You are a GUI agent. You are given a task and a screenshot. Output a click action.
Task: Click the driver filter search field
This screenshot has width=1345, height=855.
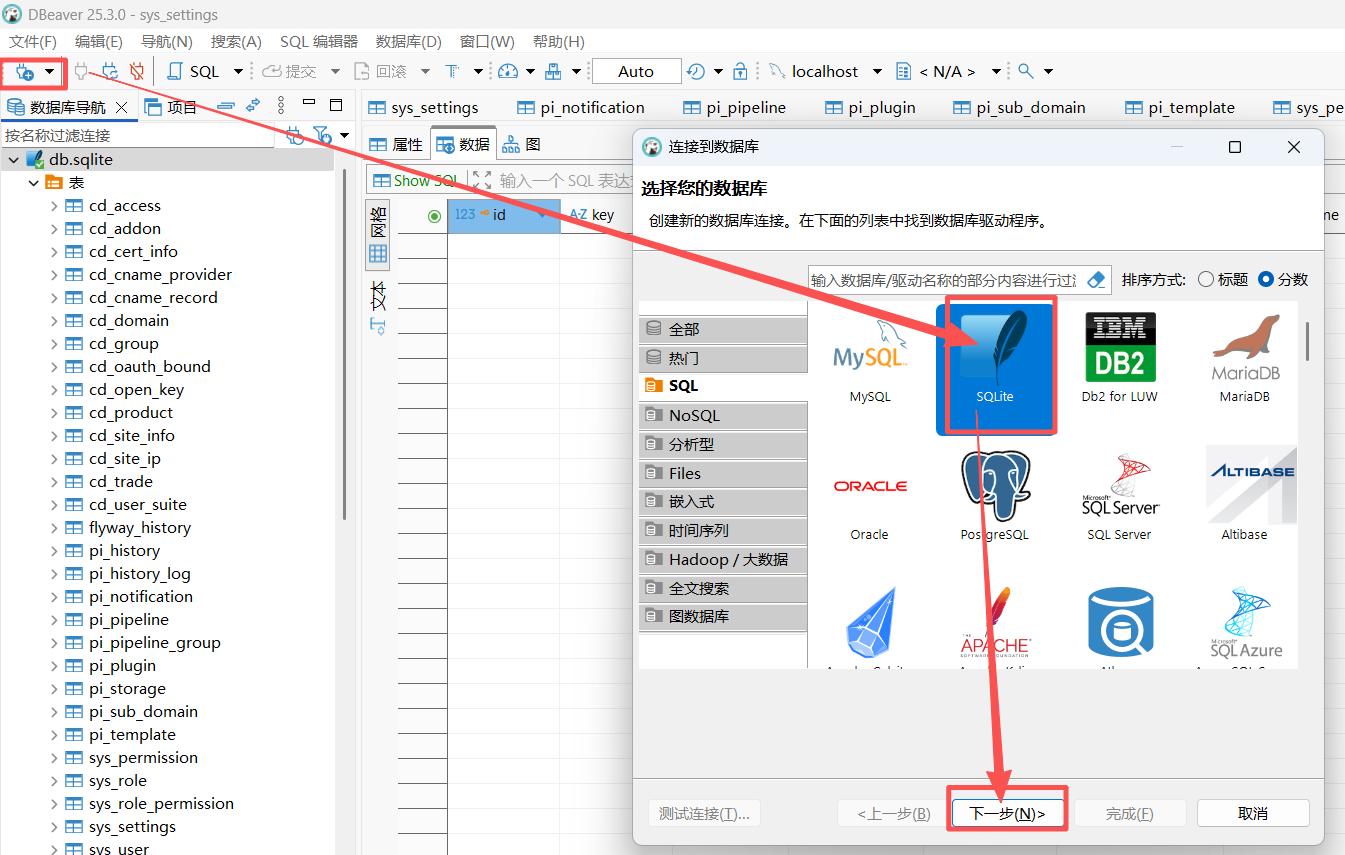944,280
